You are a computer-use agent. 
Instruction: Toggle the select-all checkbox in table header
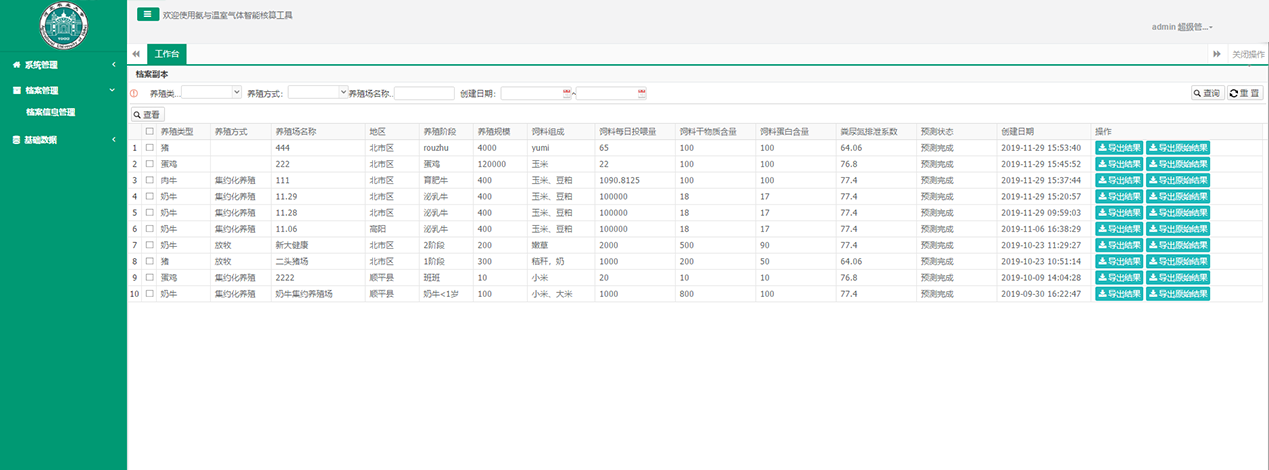(150, 131)
